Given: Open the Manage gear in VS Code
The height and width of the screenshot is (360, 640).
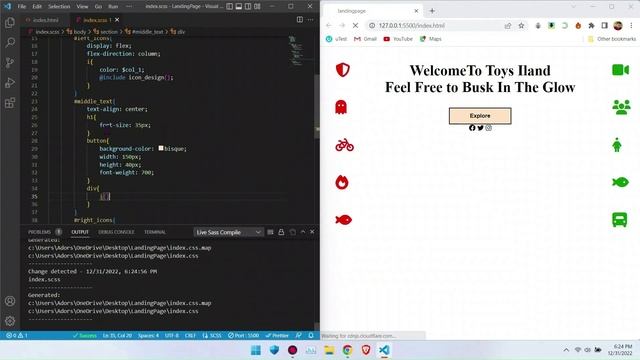Looking at the screenshot, I should pos(10,321).
